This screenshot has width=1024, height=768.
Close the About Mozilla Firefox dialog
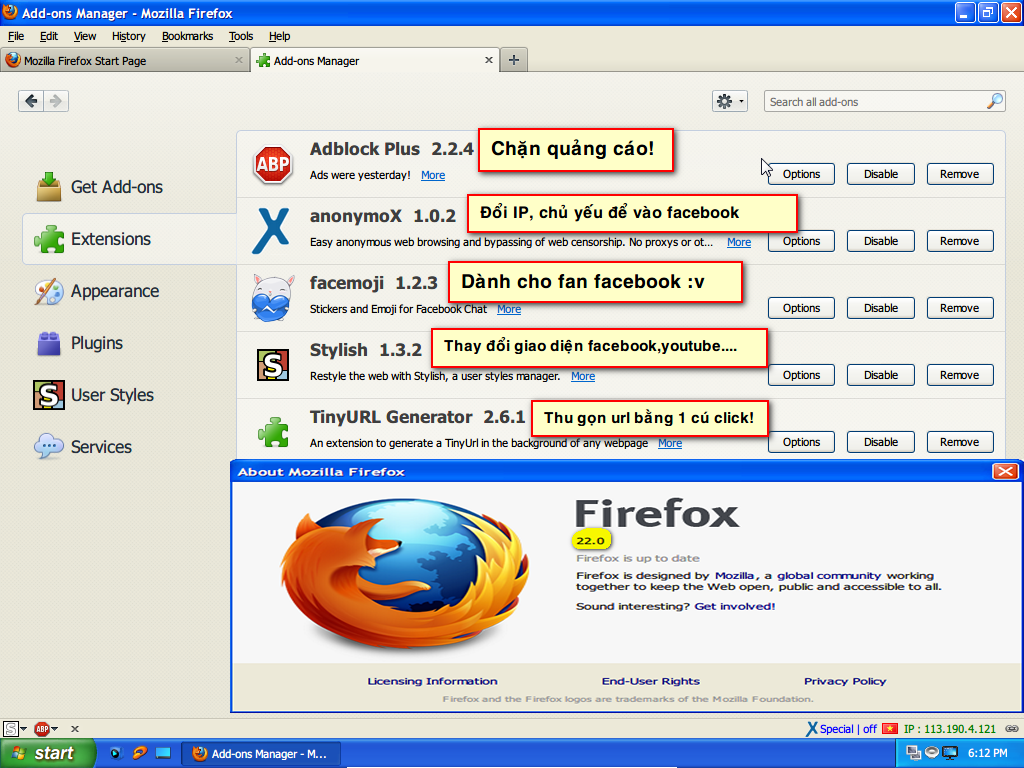click(1005, 472)
